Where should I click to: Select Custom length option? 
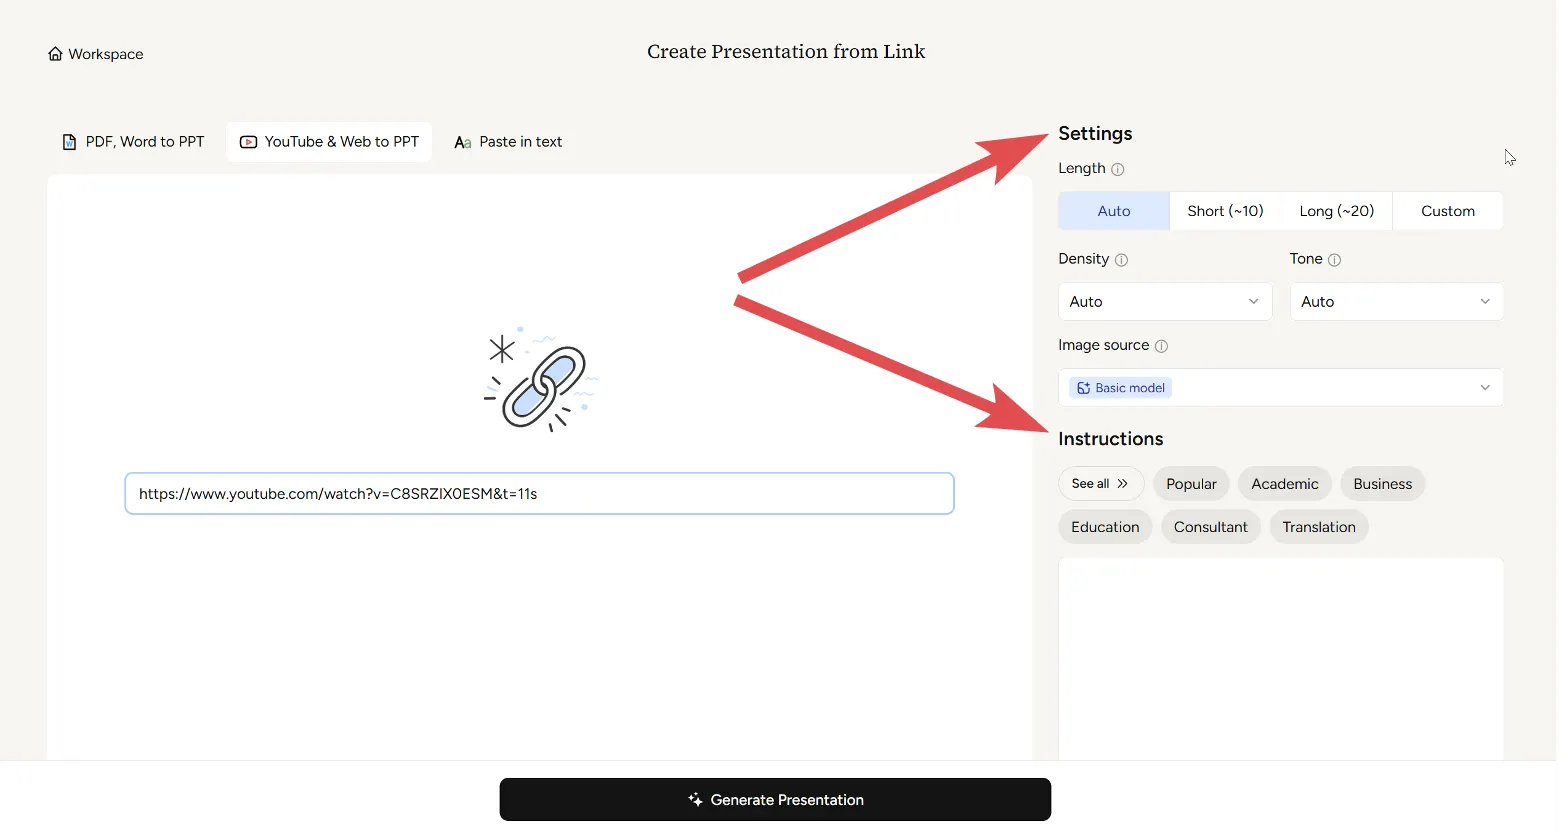pos(1447,211)
